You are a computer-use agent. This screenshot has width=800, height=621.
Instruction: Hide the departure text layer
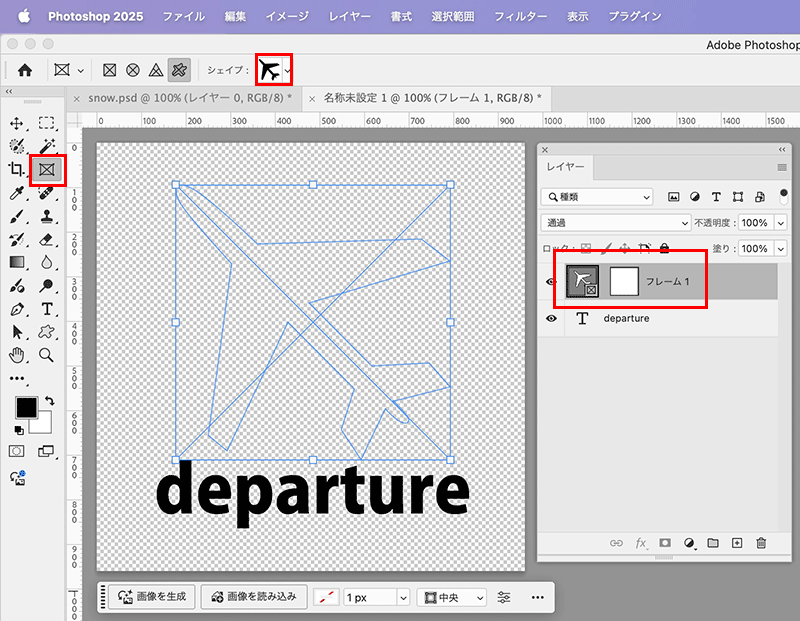(551, 318)
